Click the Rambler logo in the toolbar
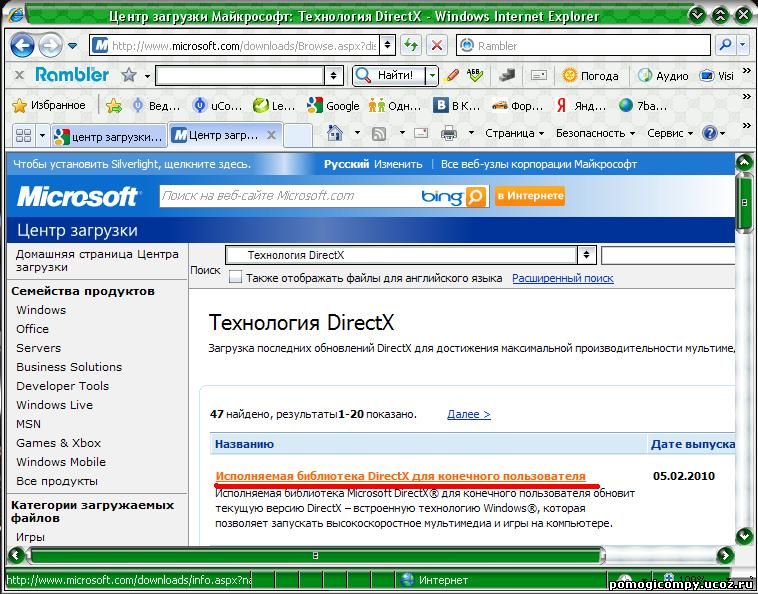 [72, 74]
